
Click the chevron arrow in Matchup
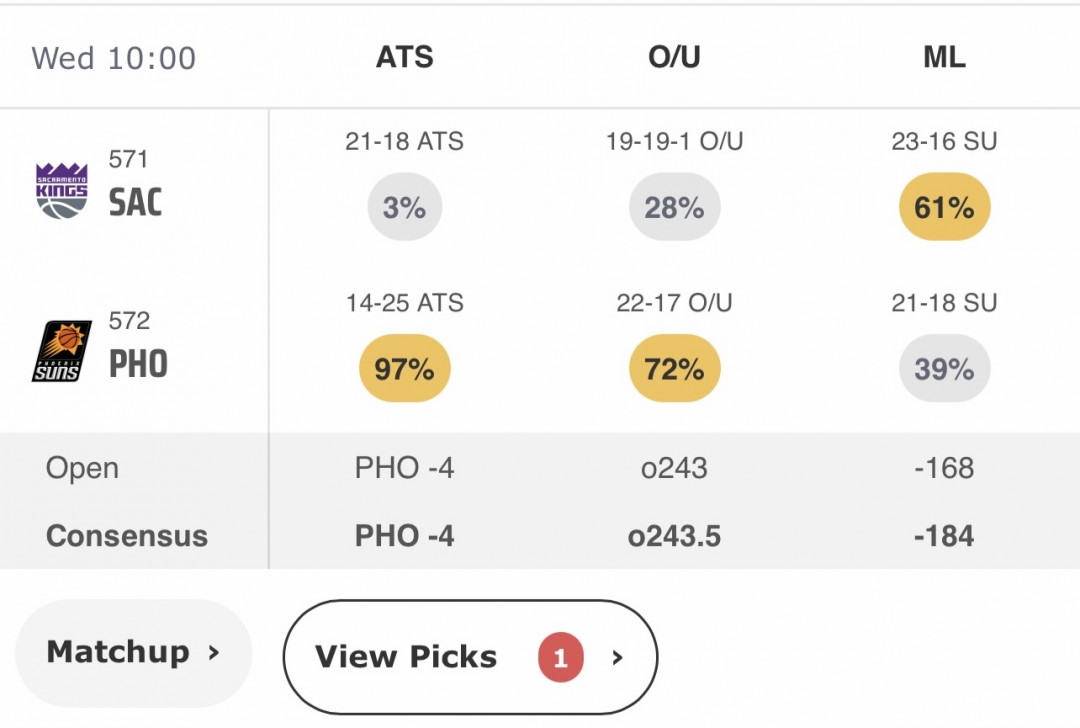pos(214,652)
